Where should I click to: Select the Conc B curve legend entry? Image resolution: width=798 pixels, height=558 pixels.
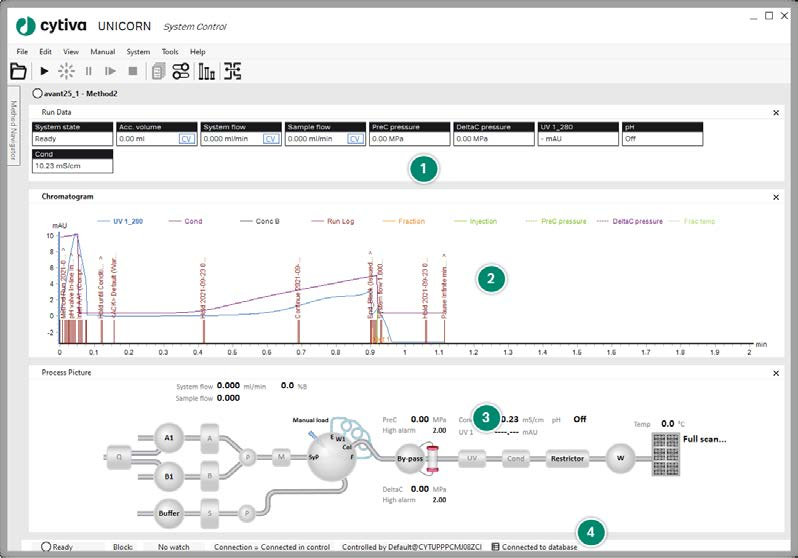point(260,221)
